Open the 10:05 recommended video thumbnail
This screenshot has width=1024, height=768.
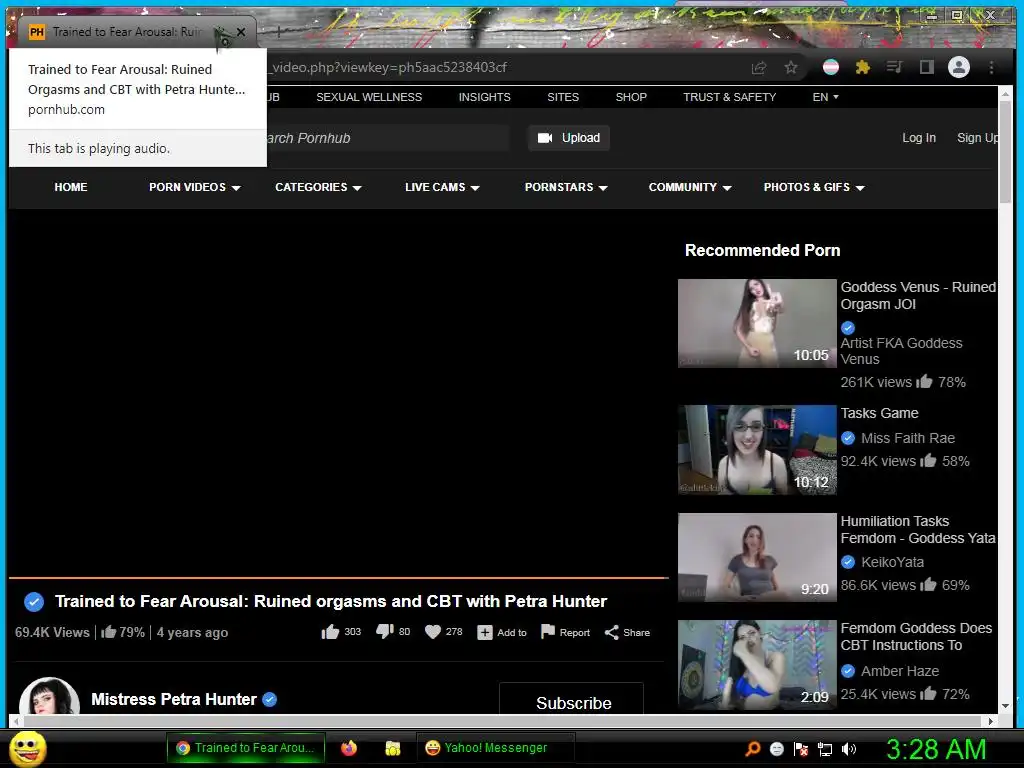click(757, 323)
